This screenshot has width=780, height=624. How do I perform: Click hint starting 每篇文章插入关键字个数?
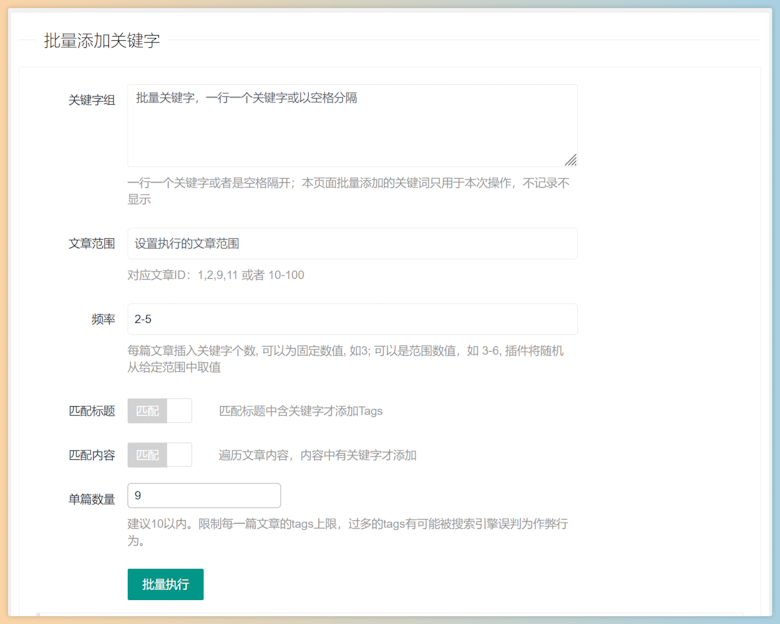coord(346,359)
